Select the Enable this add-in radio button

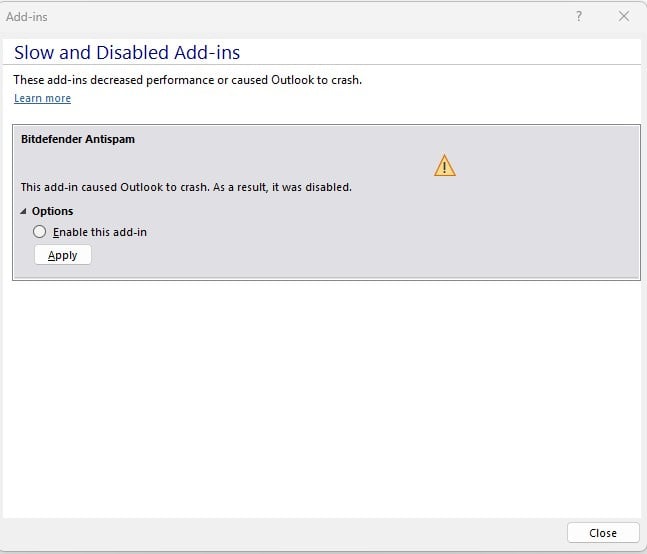tap(39, 232)
